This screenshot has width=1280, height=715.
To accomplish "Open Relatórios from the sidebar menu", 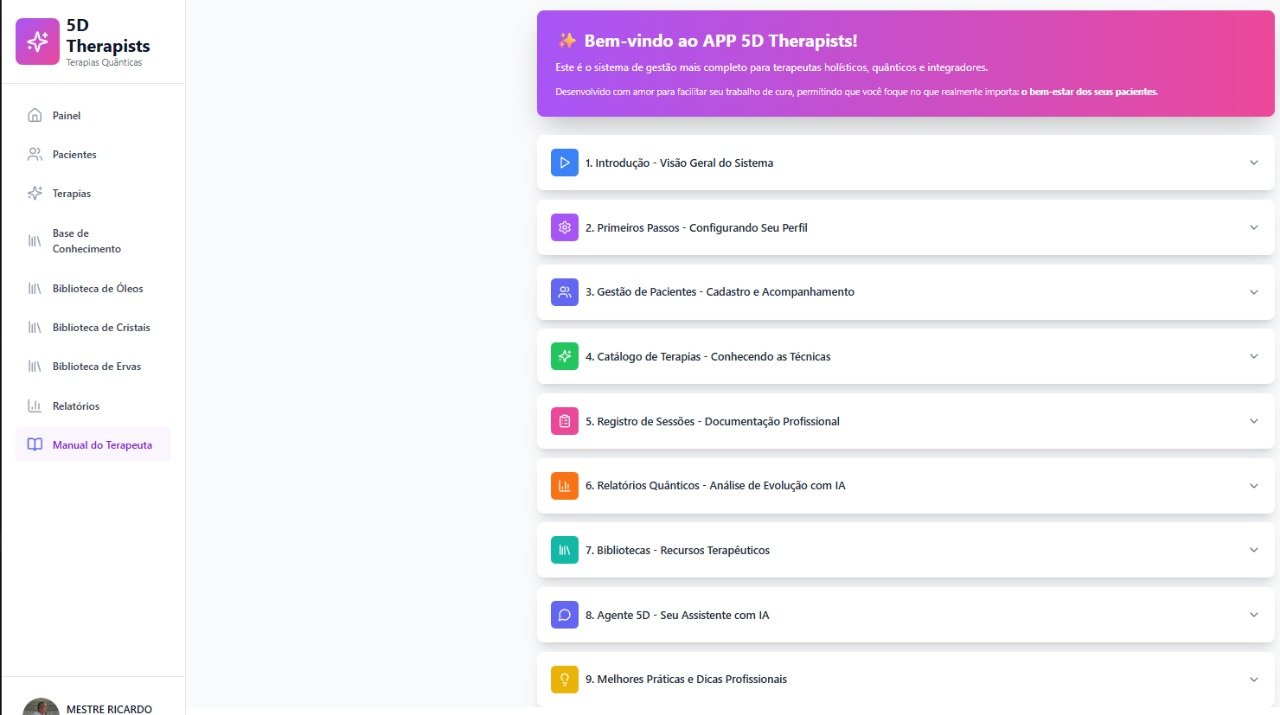I will point(76,406).
